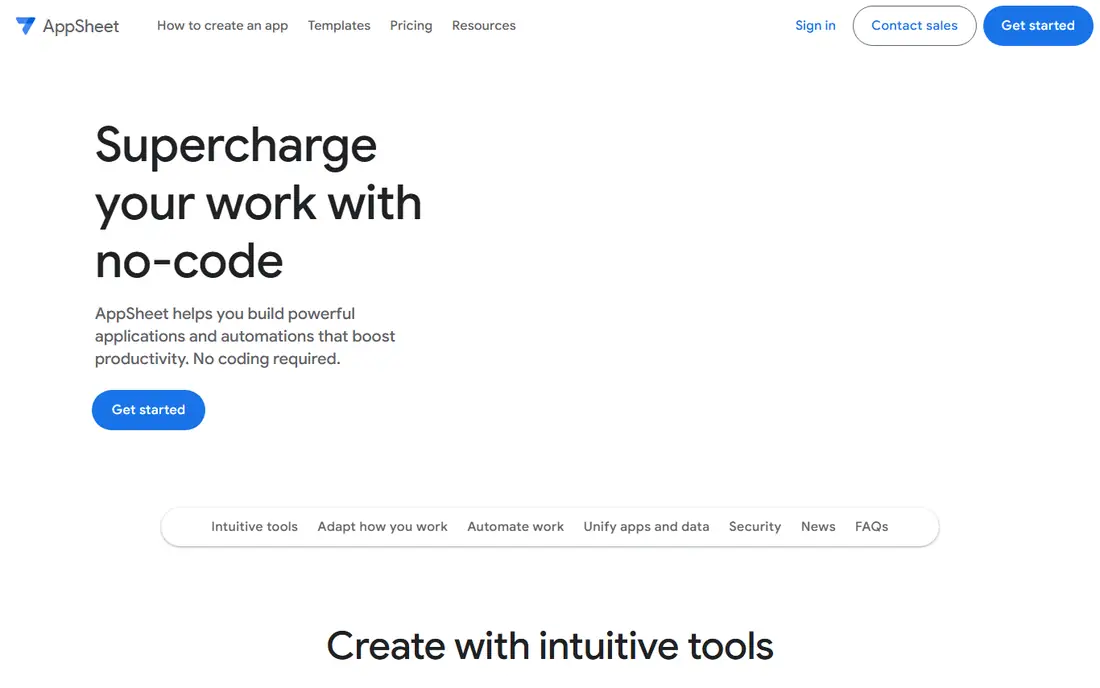
Task: Go to Templates in top navigation
Action: [x=339, y=26]
